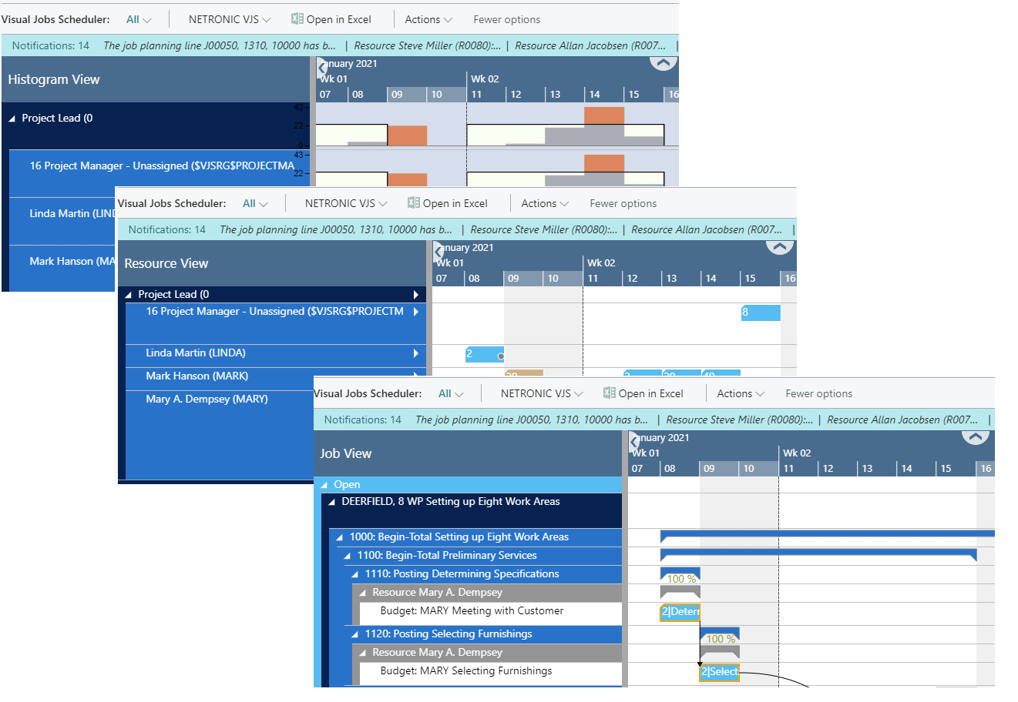Screen dimensions: 1018x702
Task: Open NETRONIC VJS dropdown in Resource View window
Action: [x=345, y=203]
